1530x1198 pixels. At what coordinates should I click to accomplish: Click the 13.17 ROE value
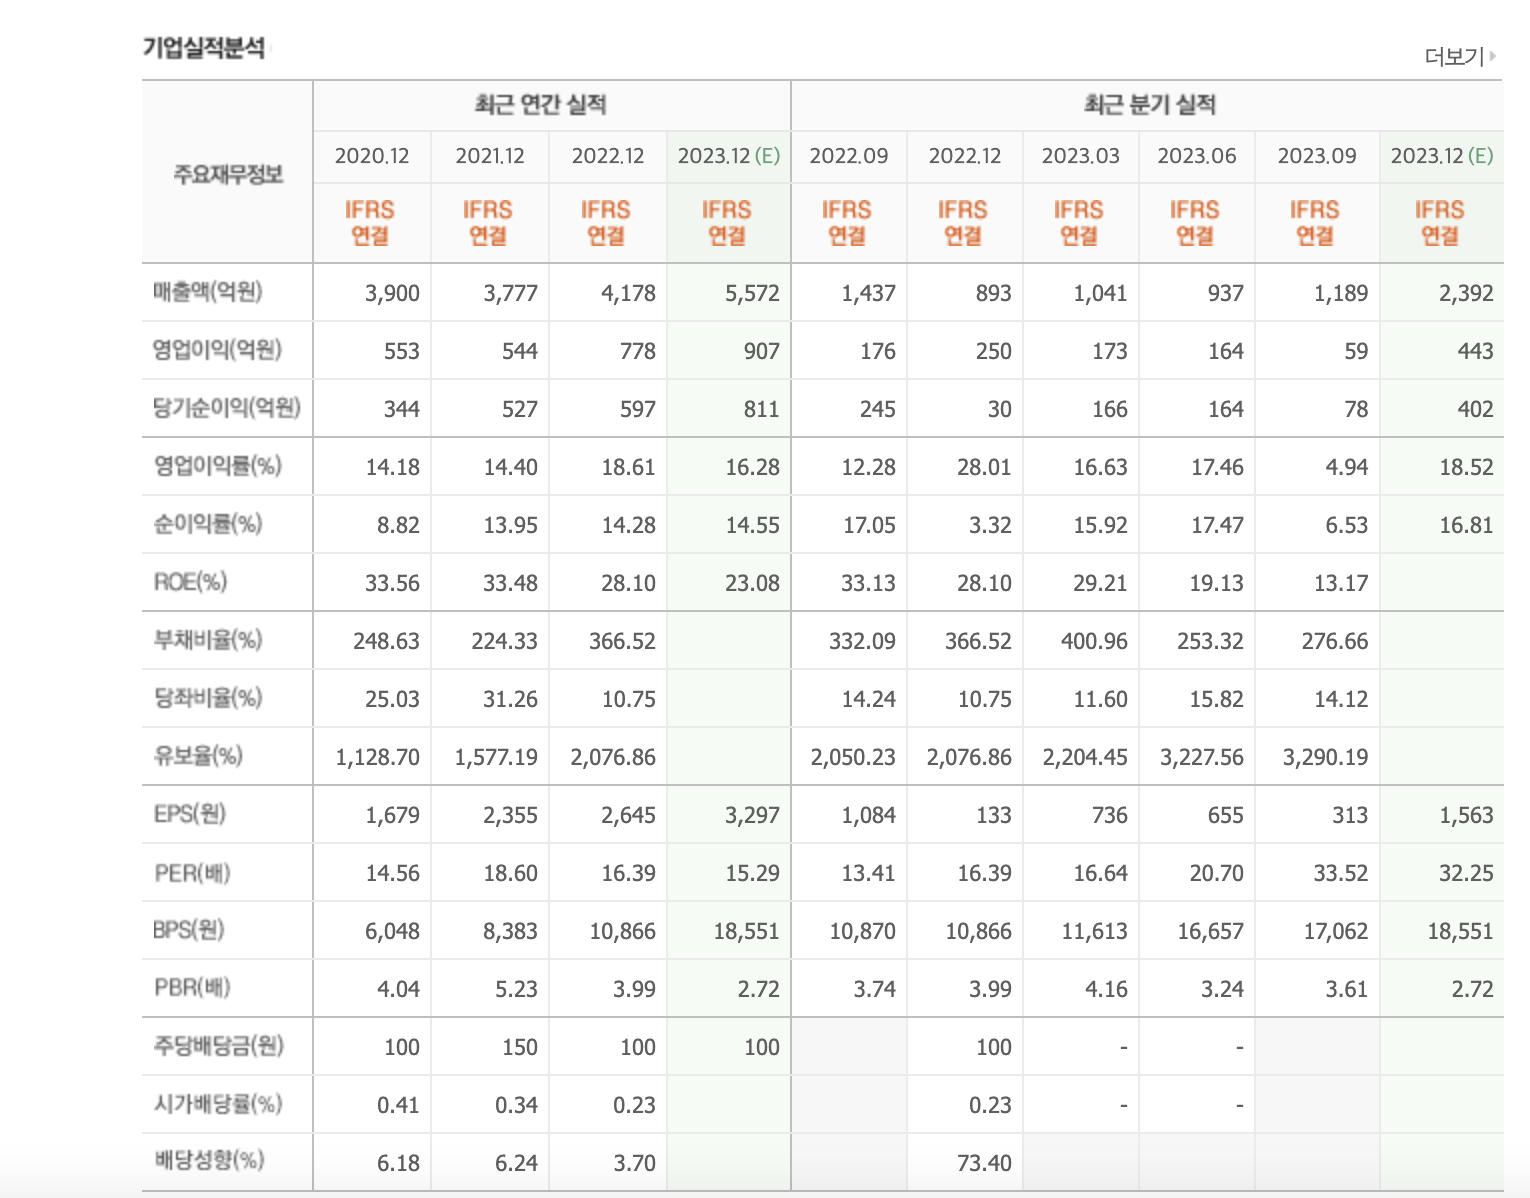click(1341, 584)
